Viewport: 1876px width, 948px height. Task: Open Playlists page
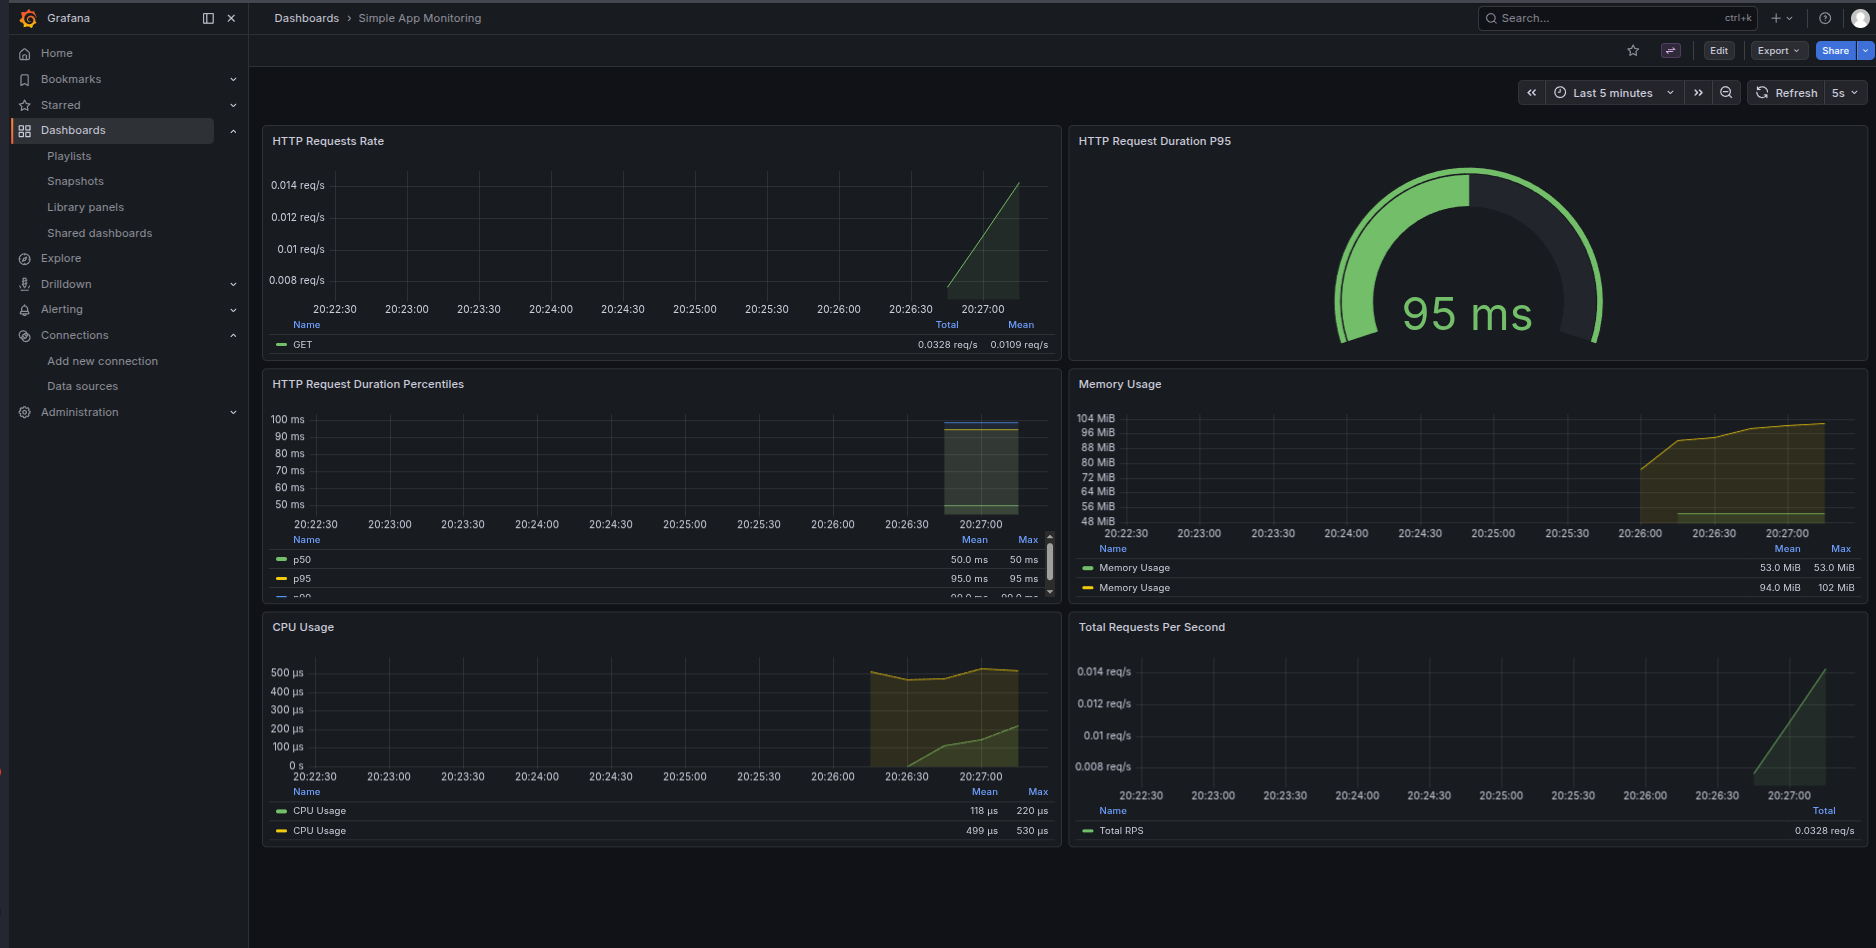pos(69,156)
